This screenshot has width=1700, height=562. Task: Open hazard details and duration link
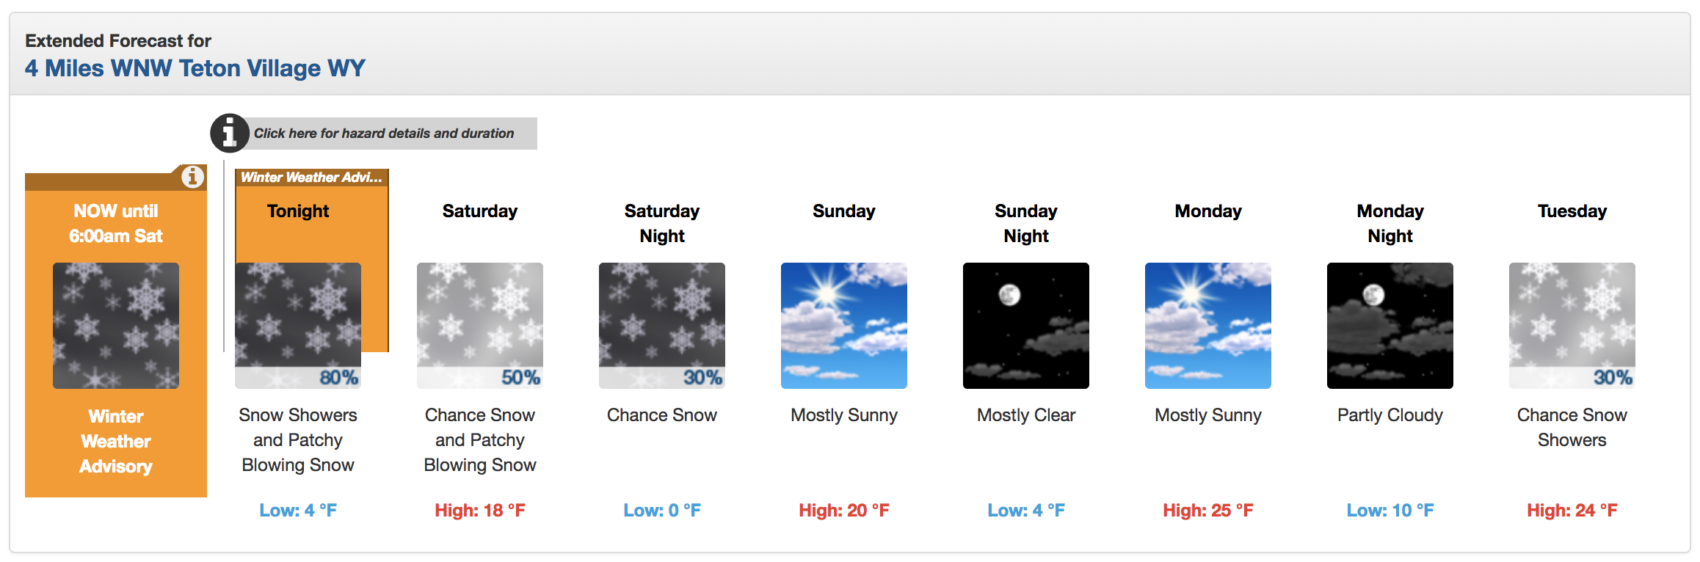coord(384,133)
